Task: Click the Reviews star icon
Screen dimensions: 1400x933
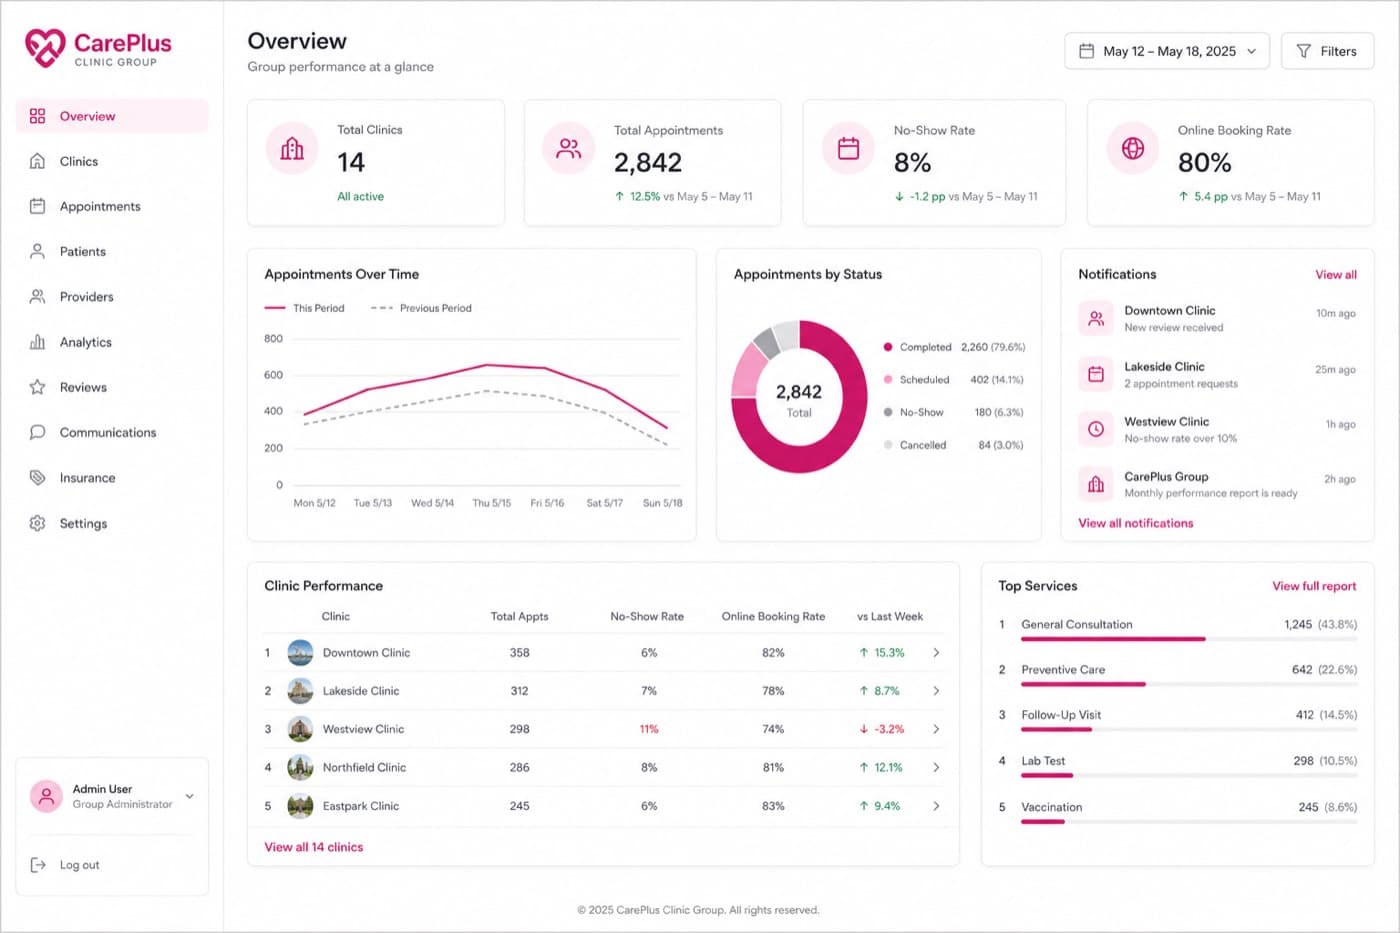Action: [37, 387]
